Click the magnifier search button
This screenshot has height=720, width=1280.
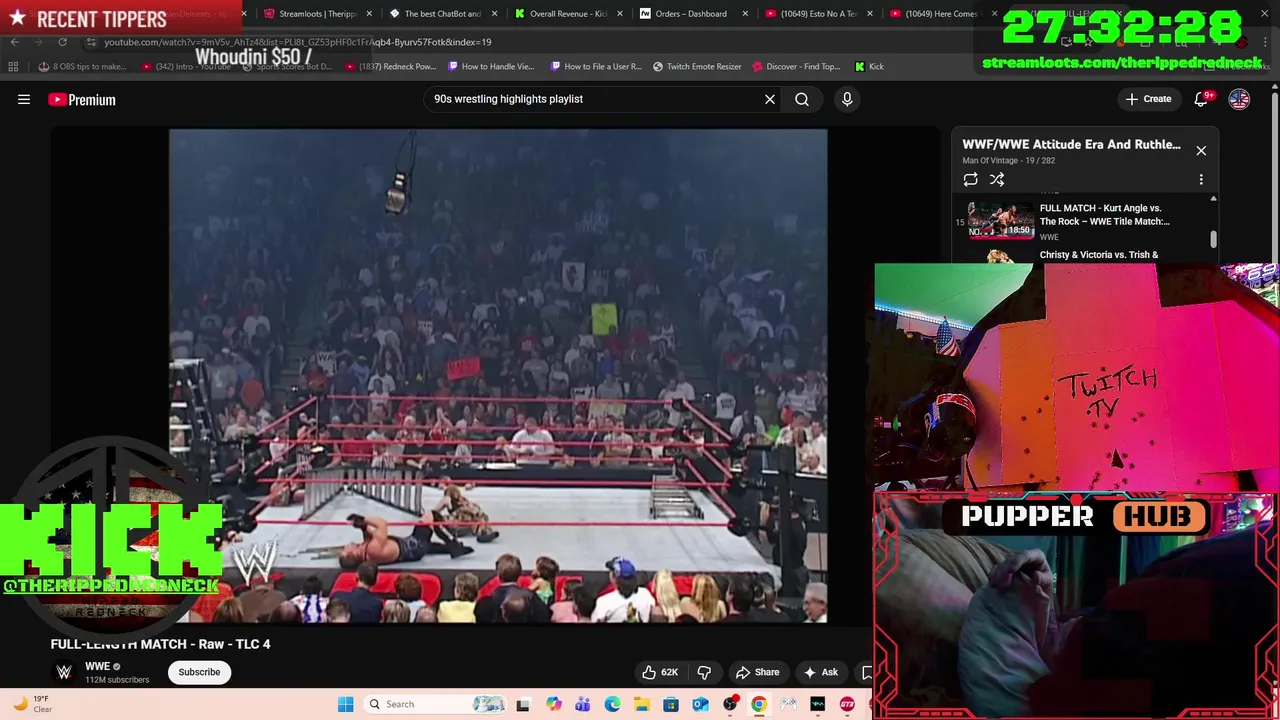pos(802,99)
